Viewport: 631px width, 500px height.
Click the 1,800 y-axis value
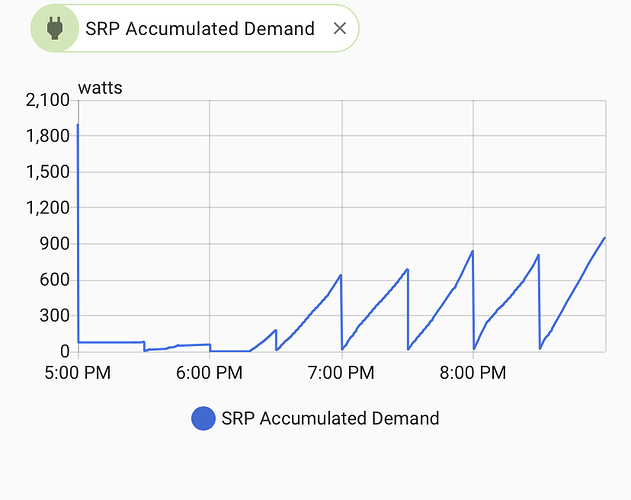click(48, 136)
